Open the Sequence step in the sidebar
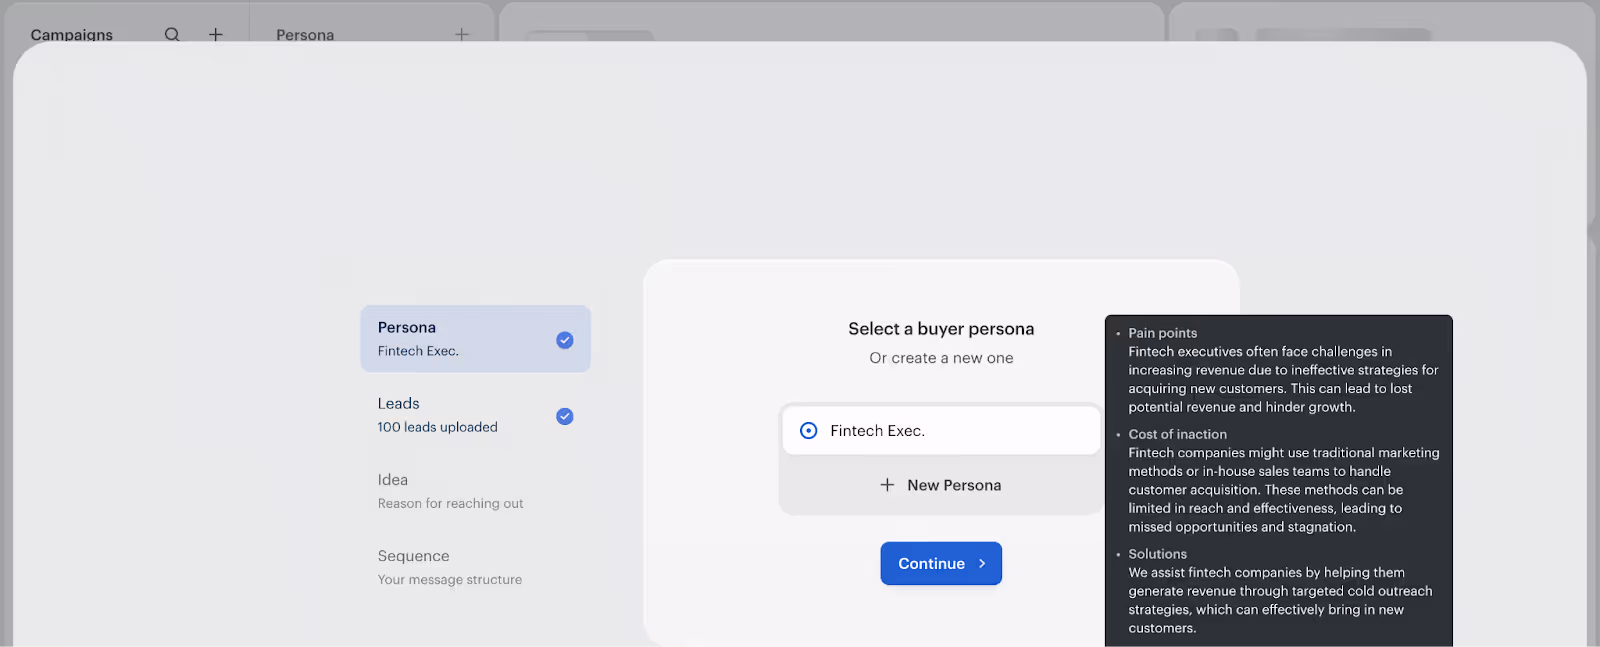Image resolution: width=1600 pixels, height=647 pixels. (x=475, y=567)
